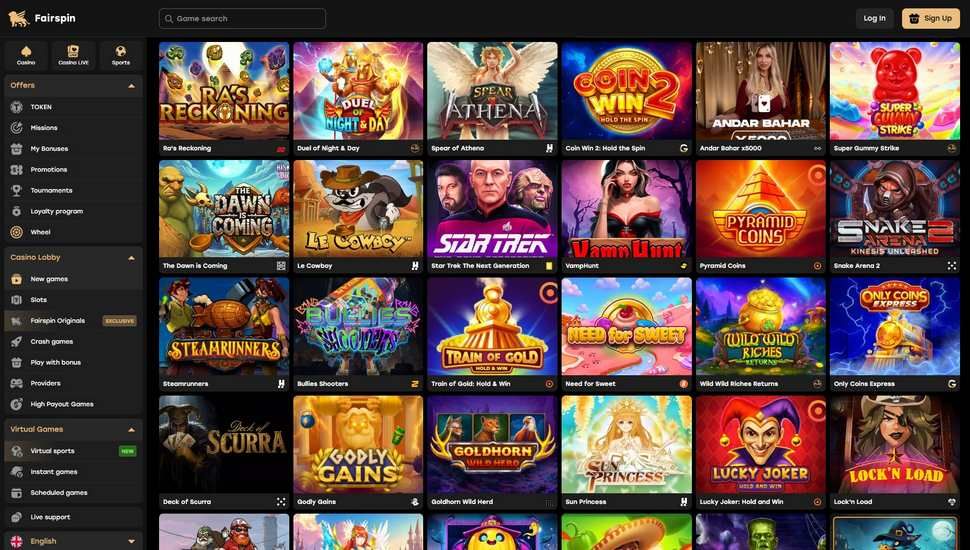Open the Casino LIVE icon
This screenshot has width=970, height=550.
pyautogui.click(x=73, y=51)
